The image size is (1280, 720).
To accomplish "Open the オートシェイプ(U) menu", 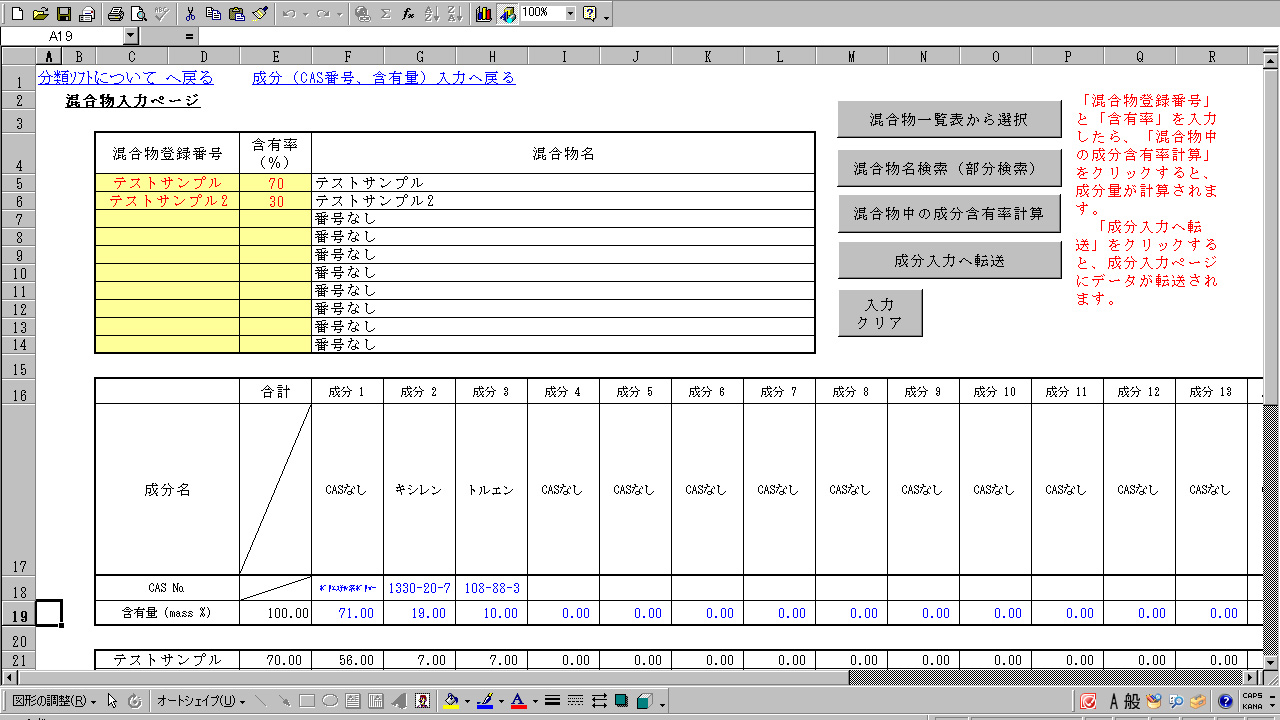I will [200, 701].
